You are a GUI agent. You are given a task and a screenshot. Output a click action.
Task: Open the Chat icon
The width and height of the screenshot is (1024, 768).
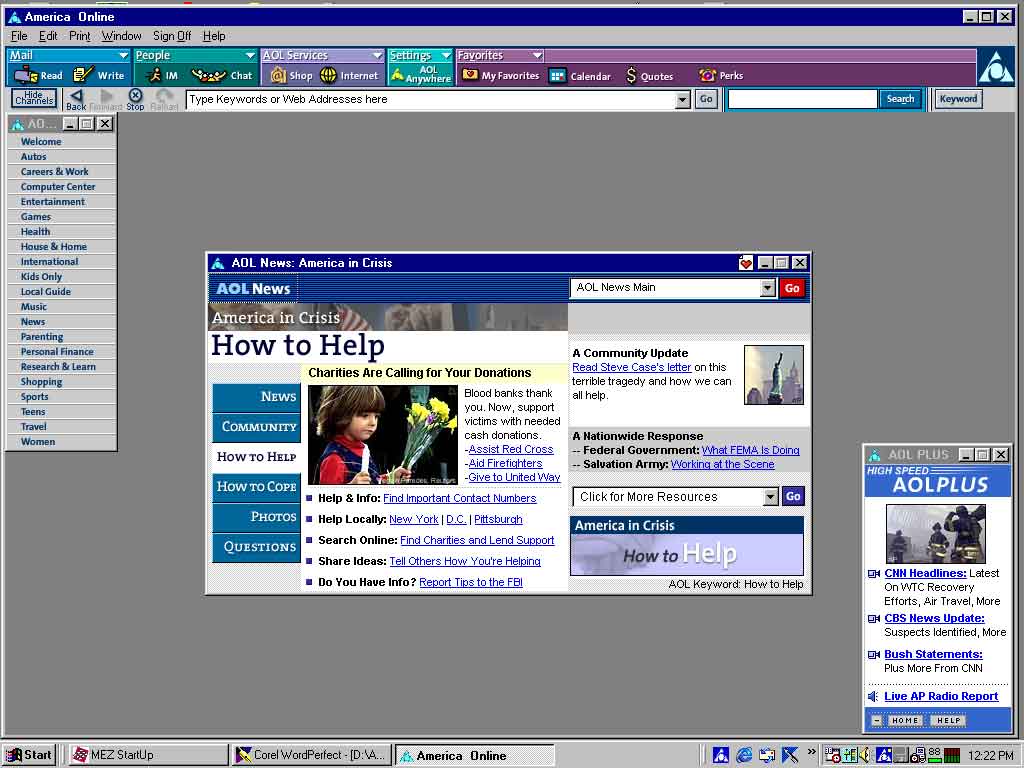tap(208, 76)
